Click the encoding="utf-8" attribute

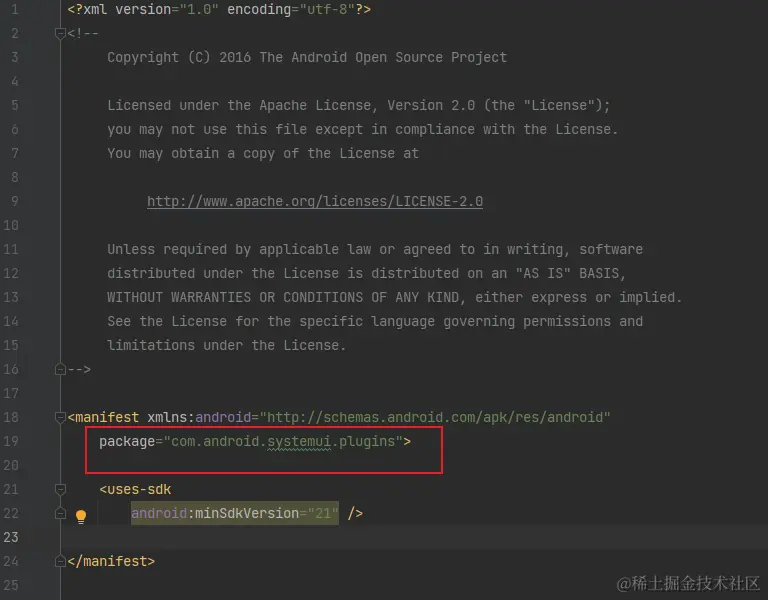coord(291,9)
